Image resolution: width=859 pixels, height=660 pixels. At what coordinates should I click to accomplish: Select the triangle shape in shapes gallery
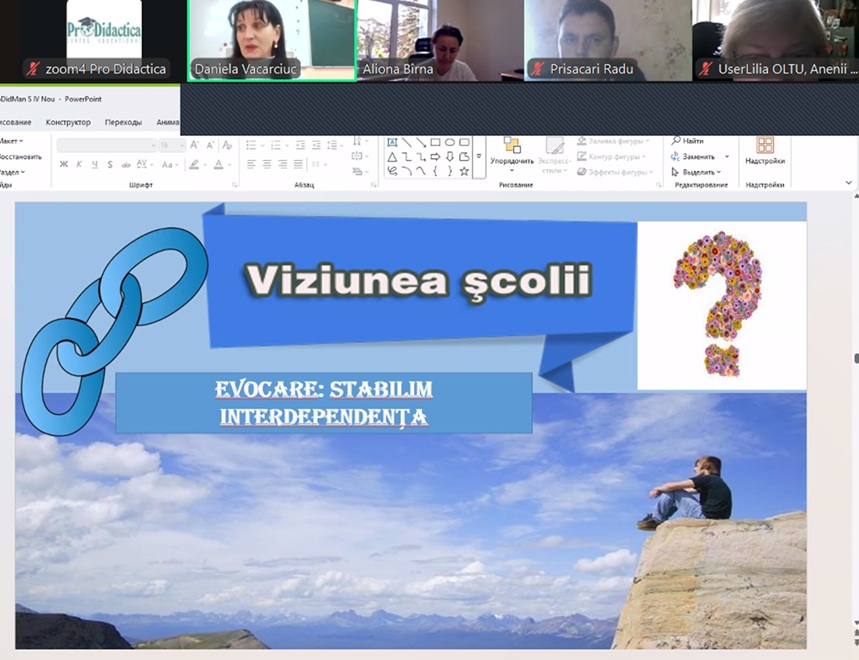click(392, 156)
